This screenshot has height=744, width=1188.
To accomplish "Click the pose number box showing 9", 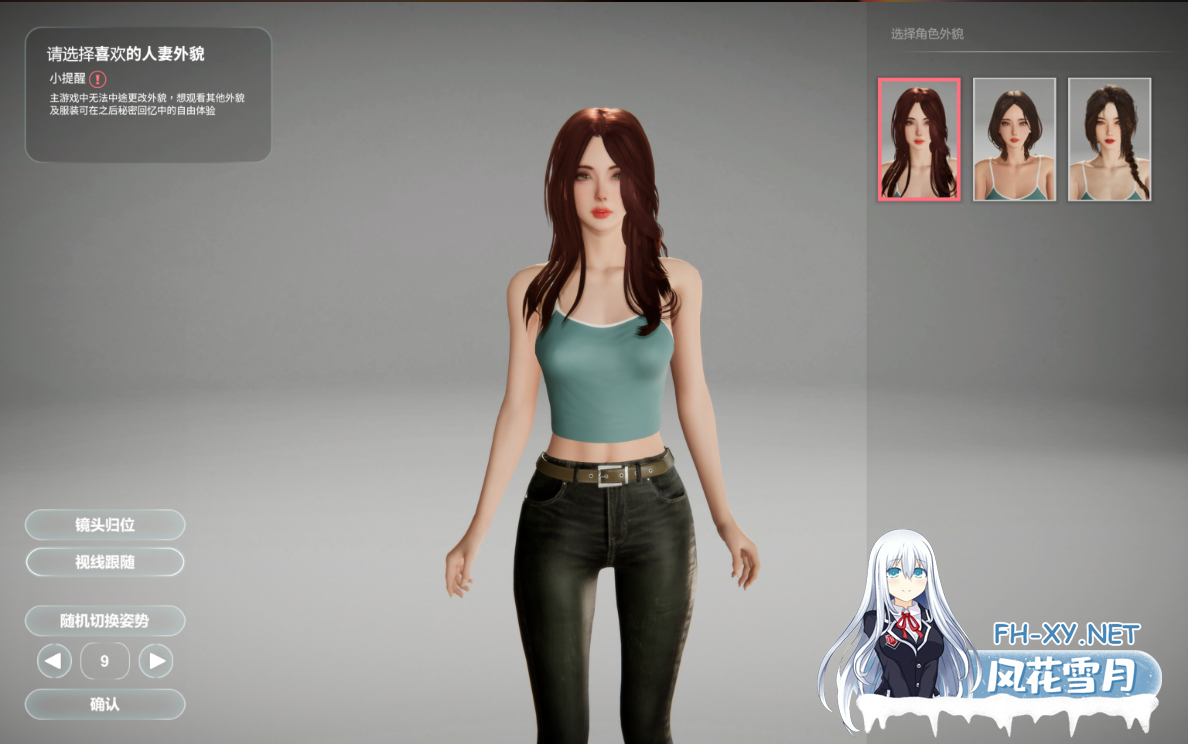I will (x=105, y=661).
